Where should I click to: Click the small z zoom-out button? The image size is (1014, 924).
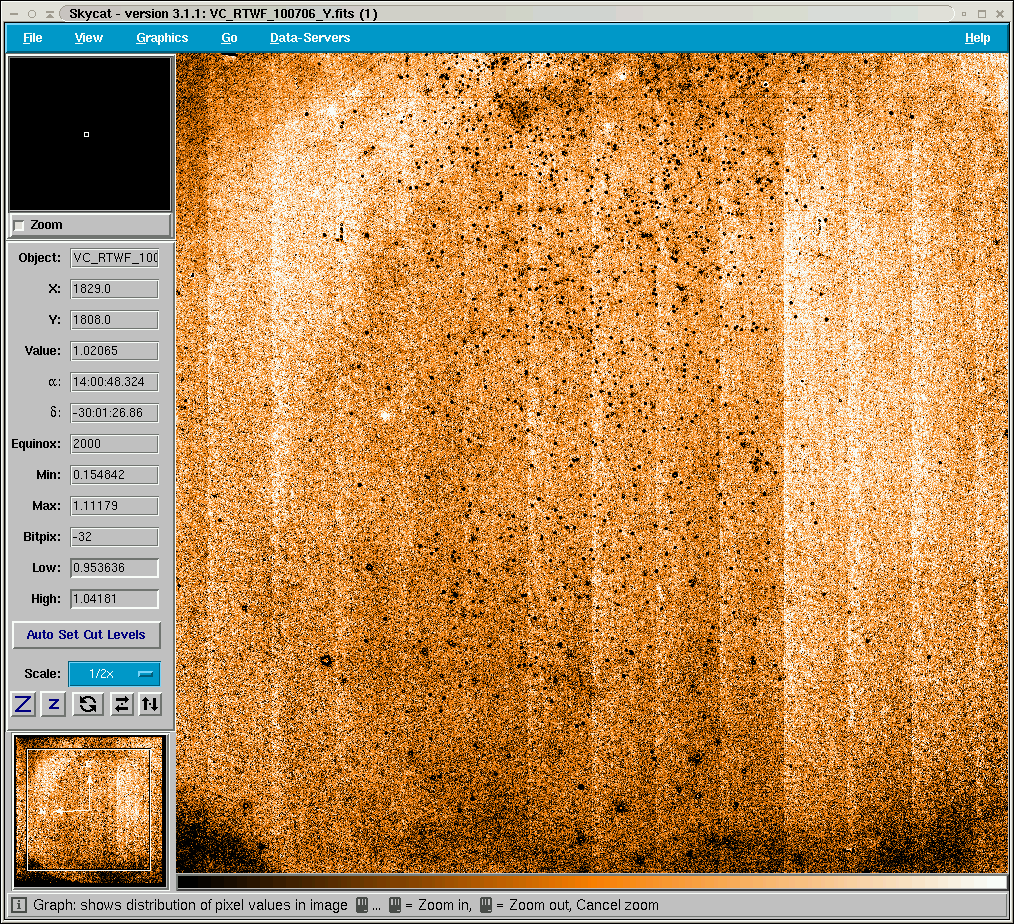coord(54,704)
